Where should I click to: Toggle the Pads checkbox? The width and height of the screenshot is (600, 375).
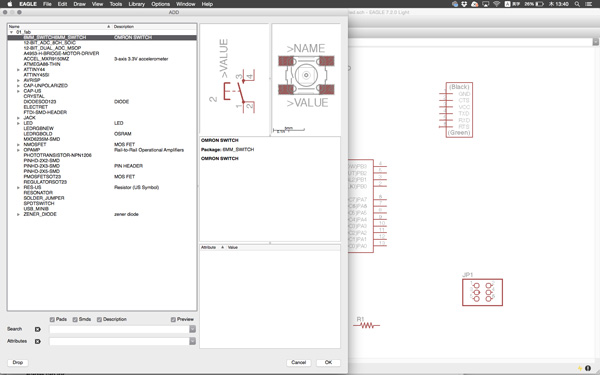pos(52,320)
